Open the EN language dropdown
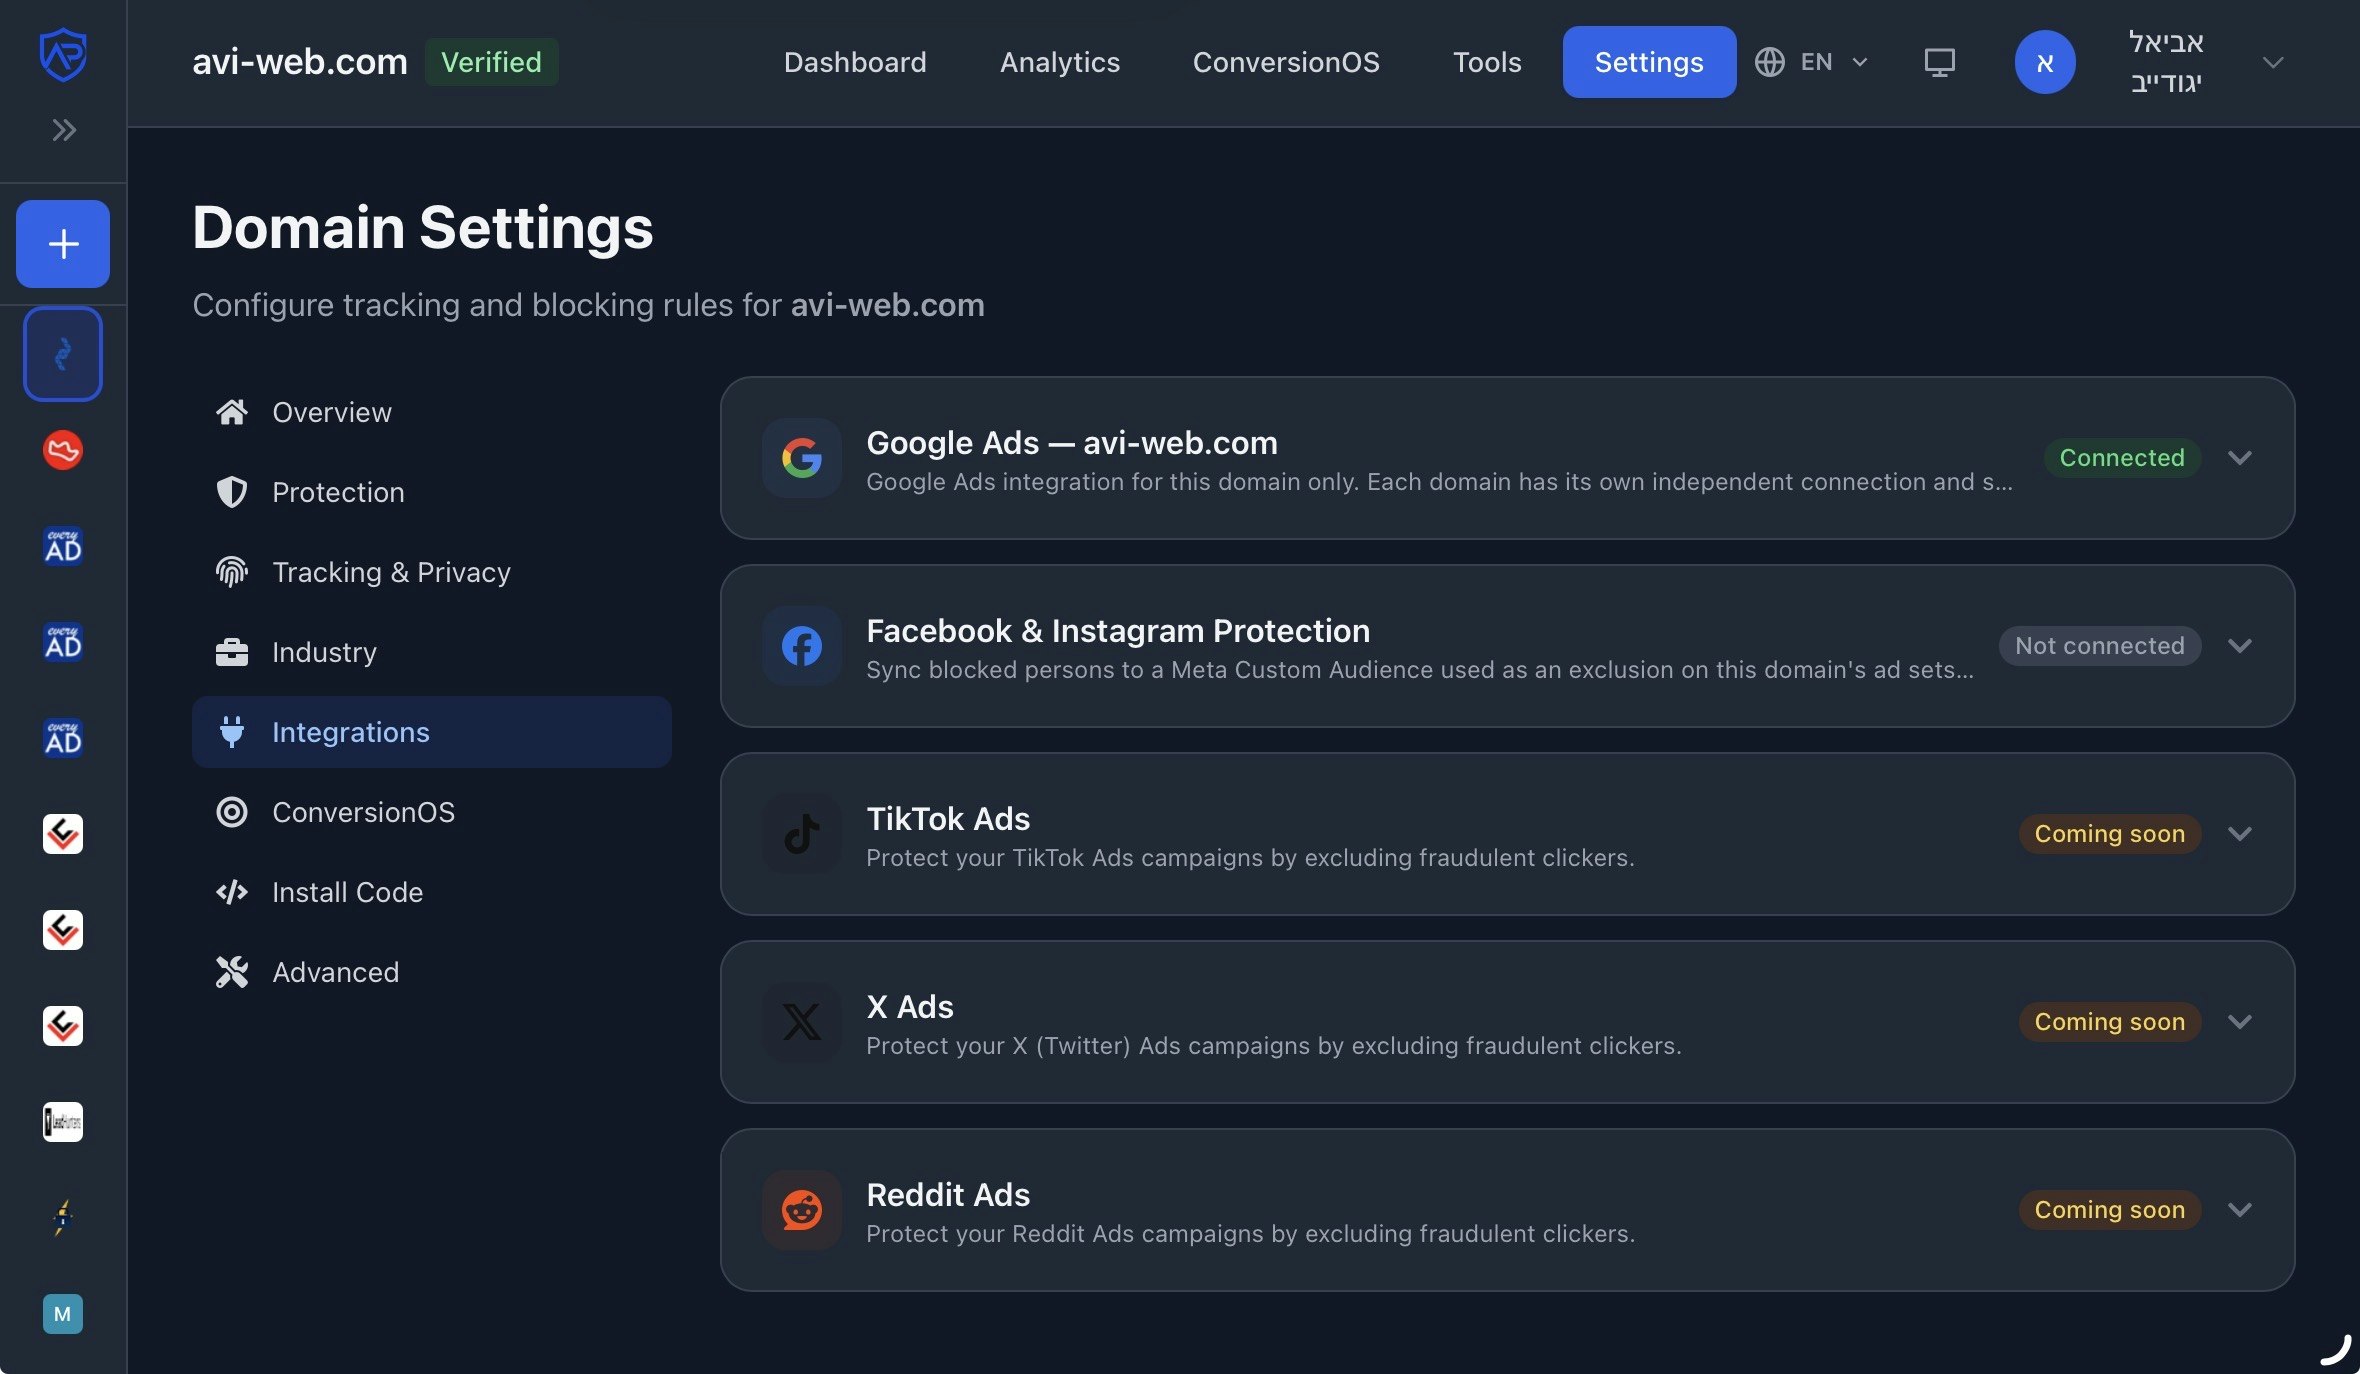2360x1374 pixels. pyautogui.click(x=1812, y=62)
